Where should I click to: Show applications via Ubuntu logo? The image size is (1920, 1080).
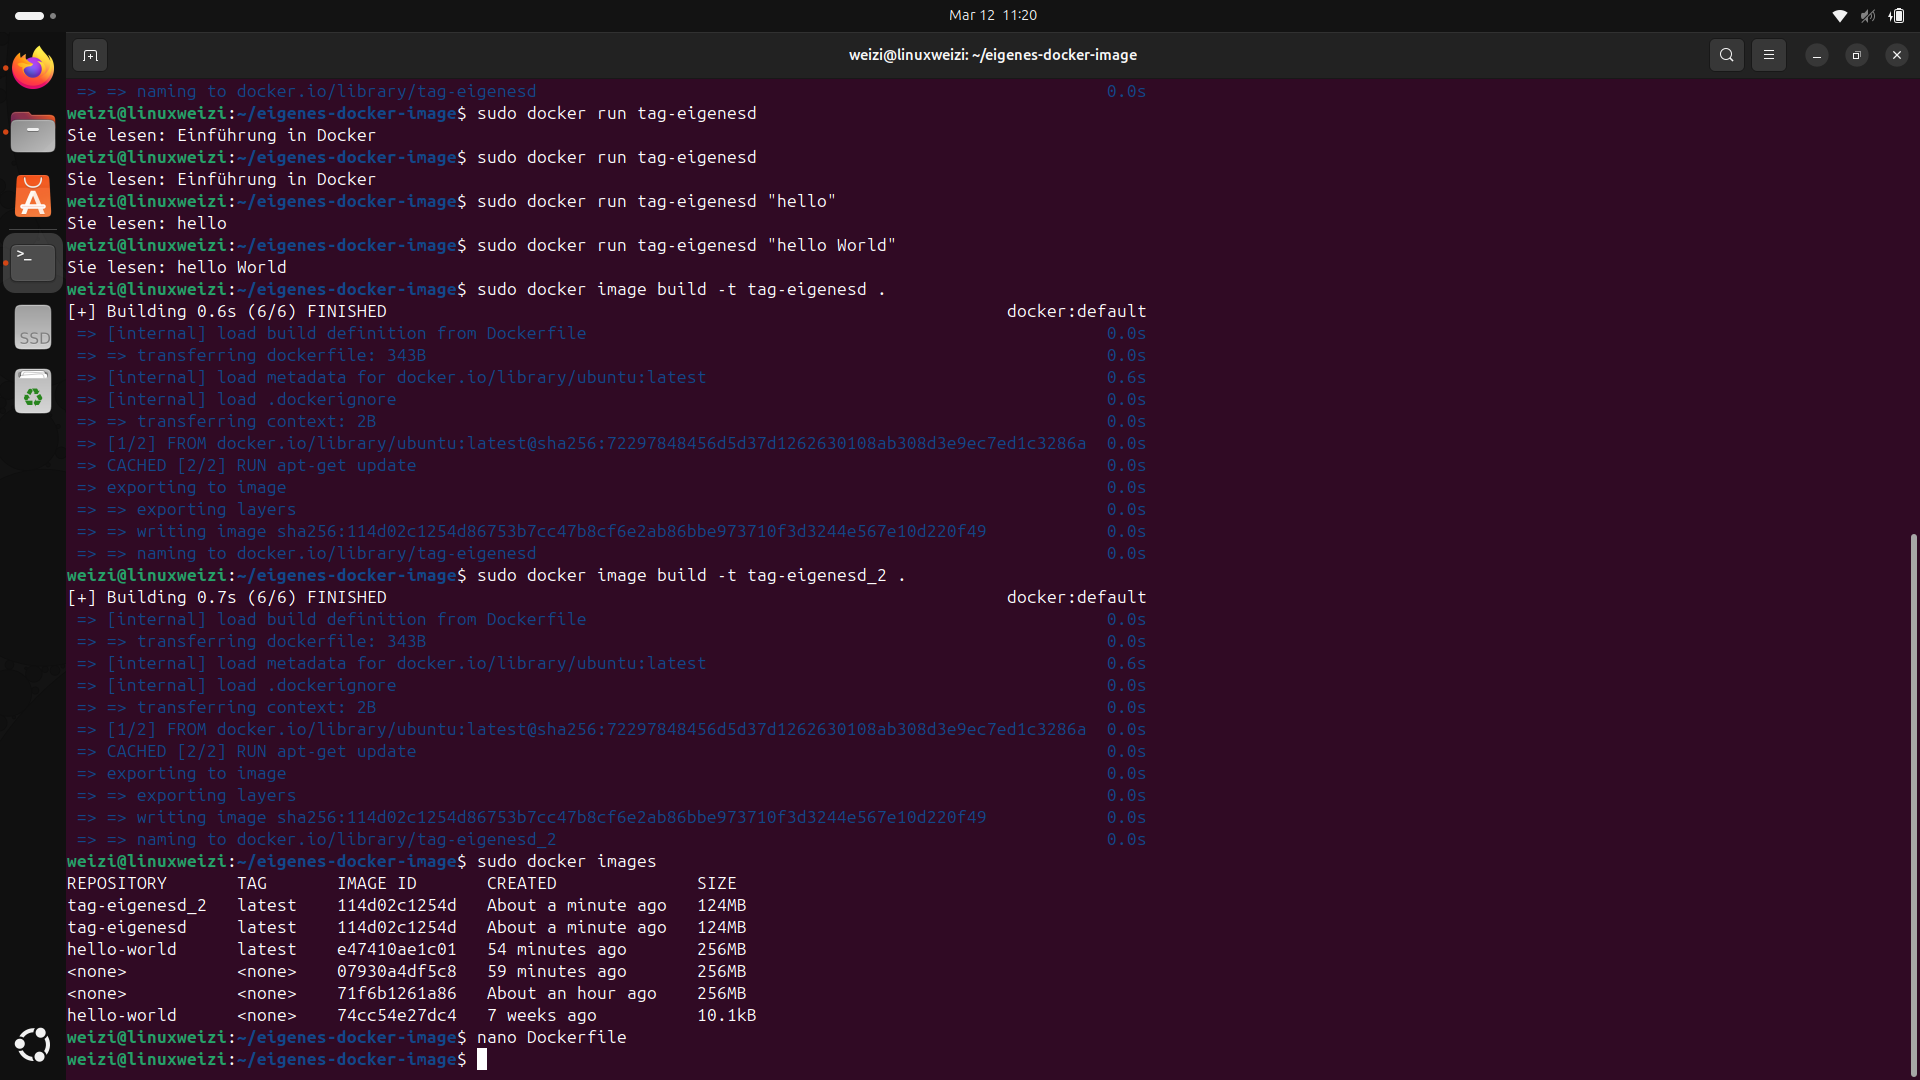(33, 1044)
